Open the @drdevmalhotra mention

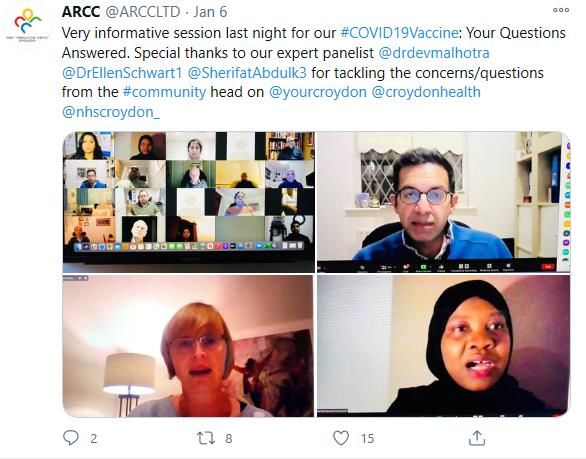434,53
